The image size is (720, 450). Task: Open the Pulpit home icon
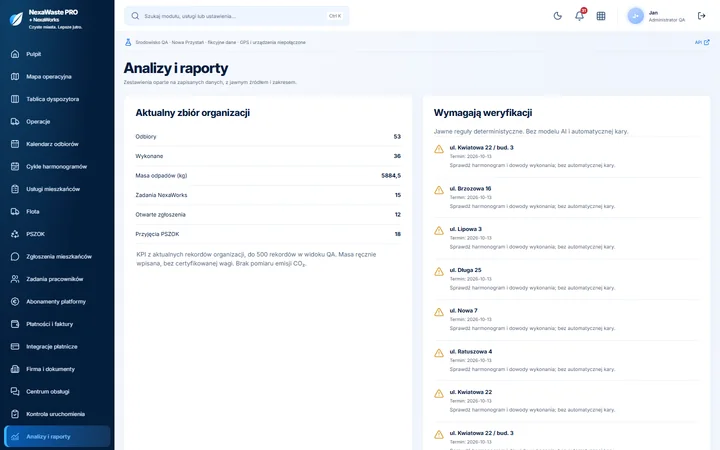click(15, 54)
